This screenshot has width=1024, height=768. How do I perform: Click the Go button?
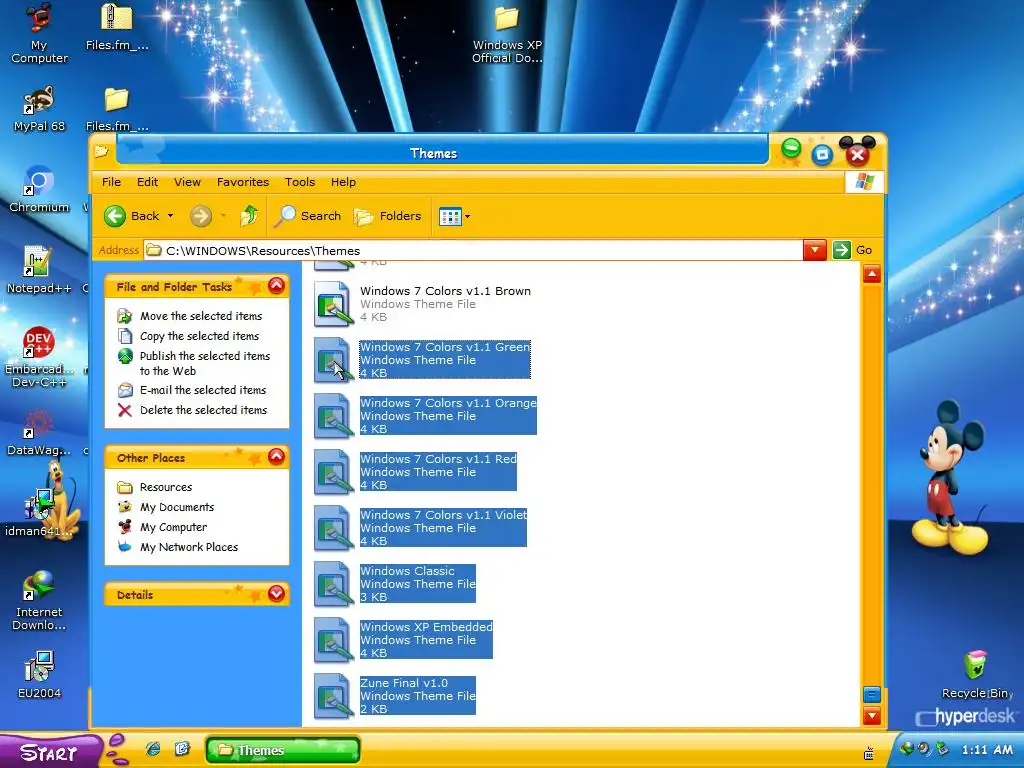[852, 250]
